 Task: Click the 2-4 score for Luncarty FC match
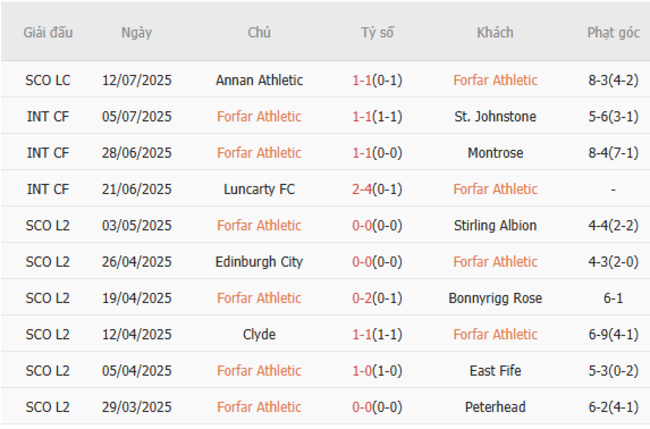[362, 189]
